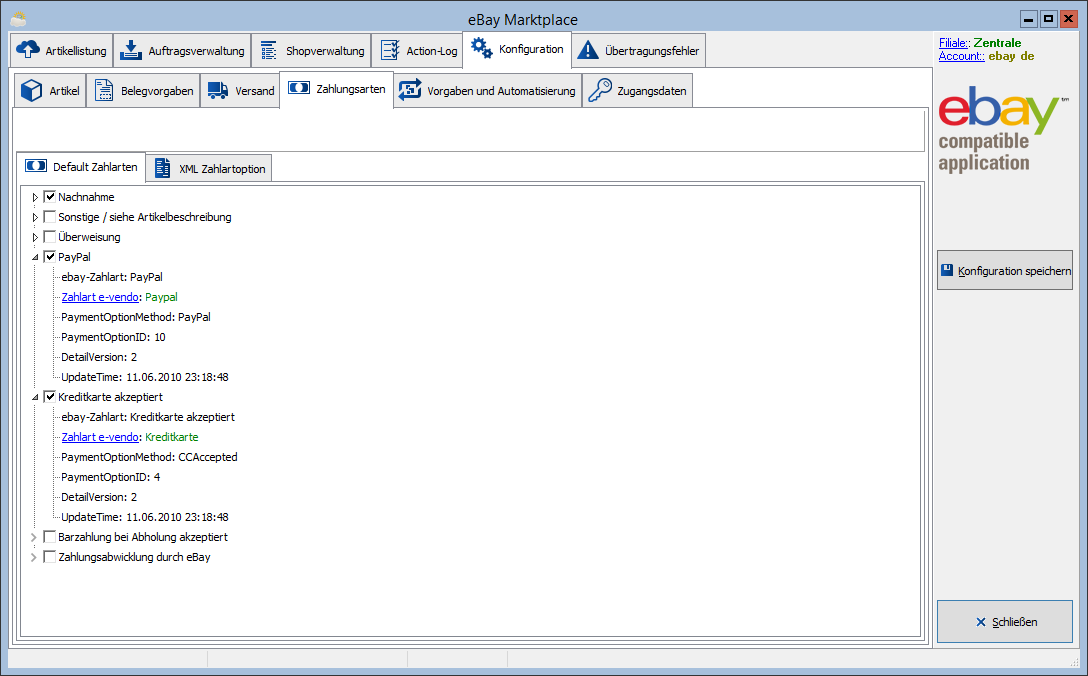Select row PaymentOptionMethod: CCAccepted
The height and width of the screenshot is (676, 1088).
coord(149,457)
